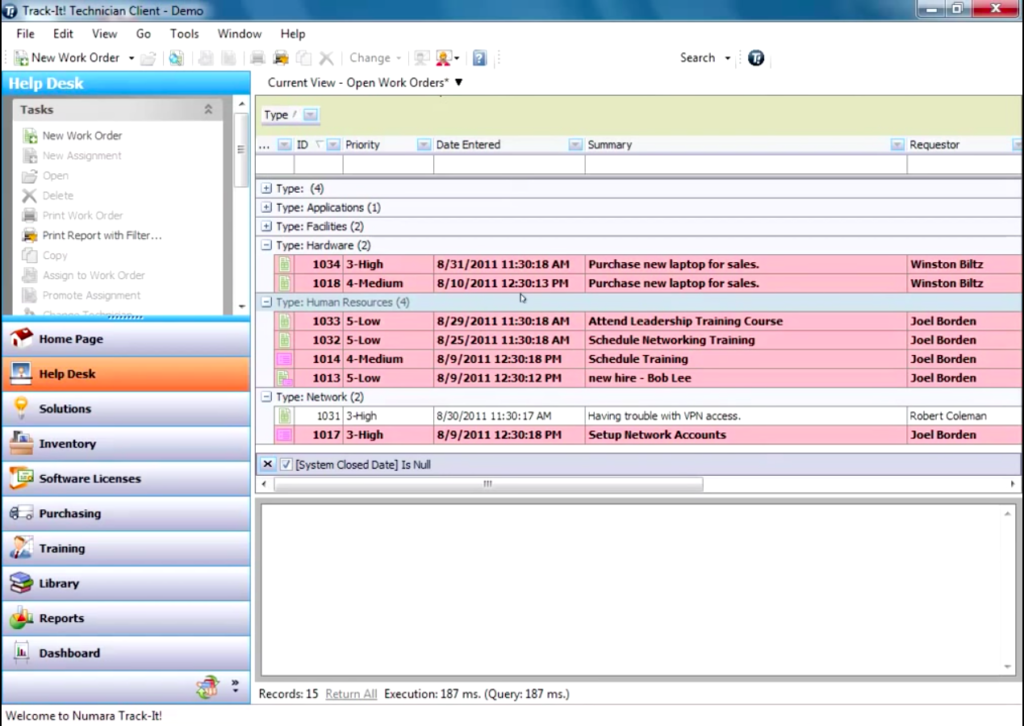This screenshot has height=726, width=1024.
Task: Open the Solutions module lightbulb icon
Action: (x=21, y=408)
